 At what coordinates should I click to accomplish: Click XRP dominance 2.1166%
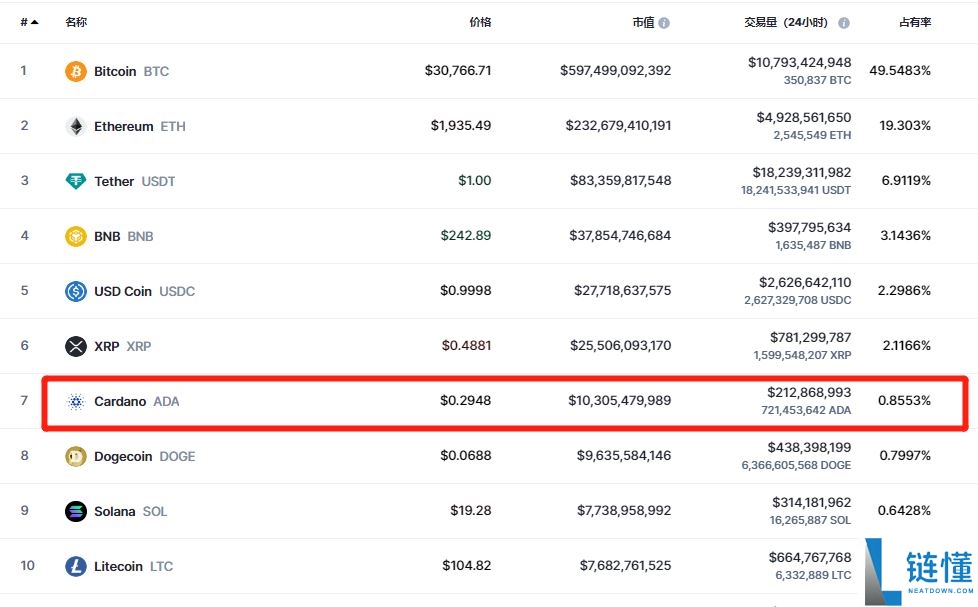point(907,345)
